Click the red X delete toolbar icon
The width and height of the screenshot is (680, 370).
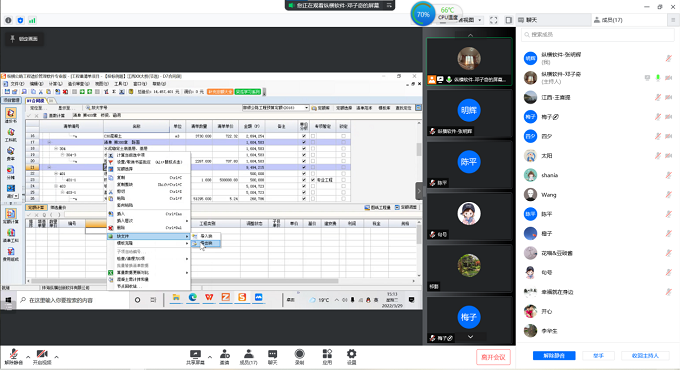(65, 92)
